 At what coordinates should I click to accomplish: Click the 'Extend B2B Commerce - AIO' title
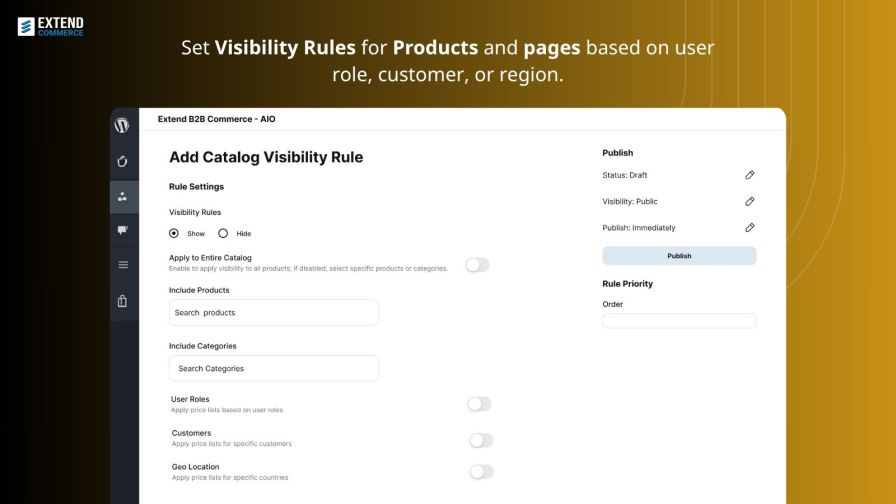(217, 119)
